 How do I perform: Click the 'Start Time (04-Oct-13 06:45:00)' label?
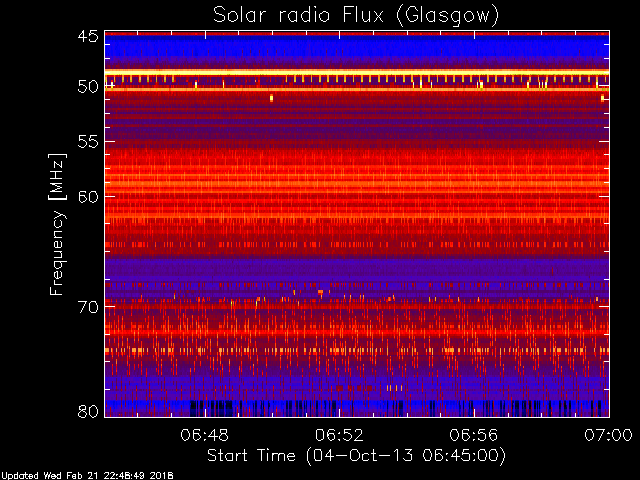356,456
